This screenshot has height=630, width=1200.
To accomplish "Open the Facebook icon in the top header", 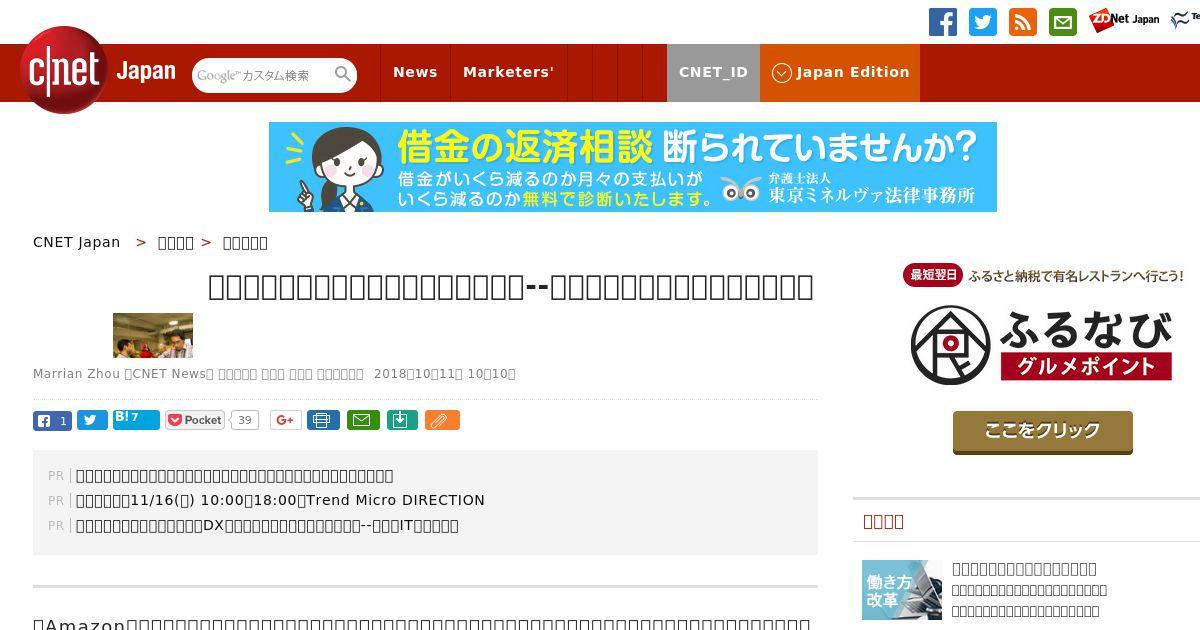I will pyautogui.click(x=943, y=22).
